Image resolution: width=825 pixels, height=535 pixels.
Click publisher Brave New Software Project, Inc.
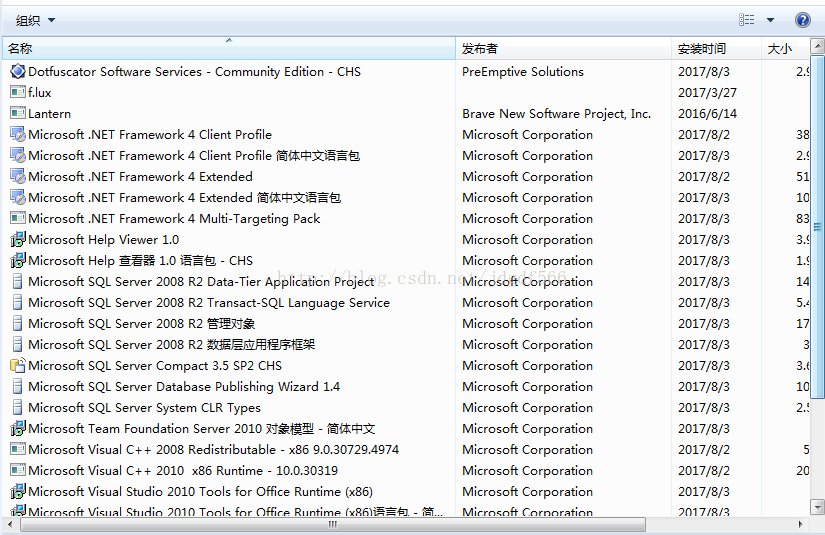(556, 114)
